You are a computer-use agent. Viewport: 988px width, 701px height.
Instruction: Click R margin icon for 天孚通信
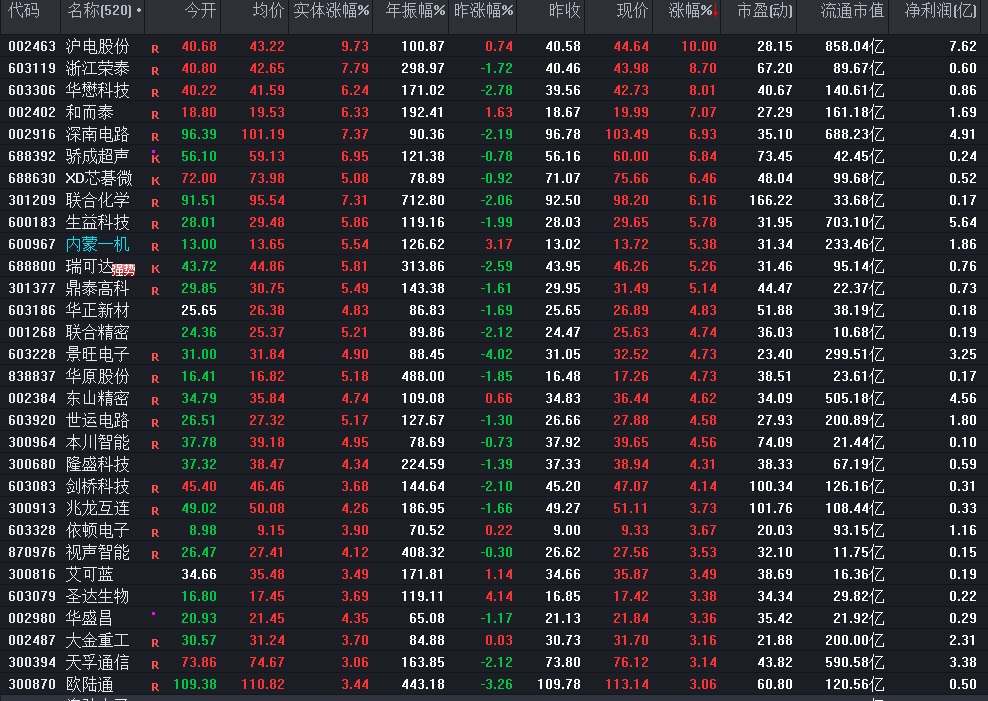155,666
